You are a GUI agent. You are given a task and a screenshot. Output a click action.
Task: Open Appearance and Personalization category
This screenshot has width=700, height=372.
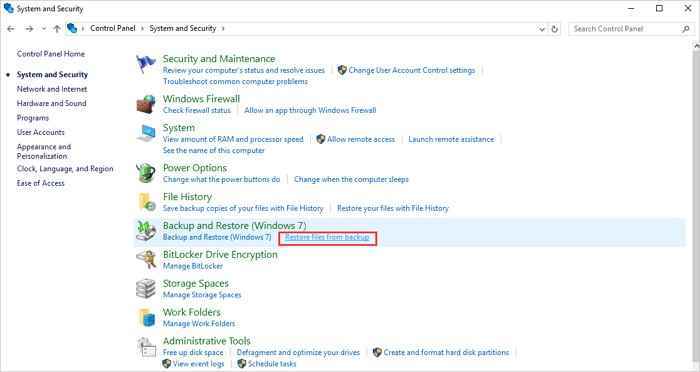44,151
